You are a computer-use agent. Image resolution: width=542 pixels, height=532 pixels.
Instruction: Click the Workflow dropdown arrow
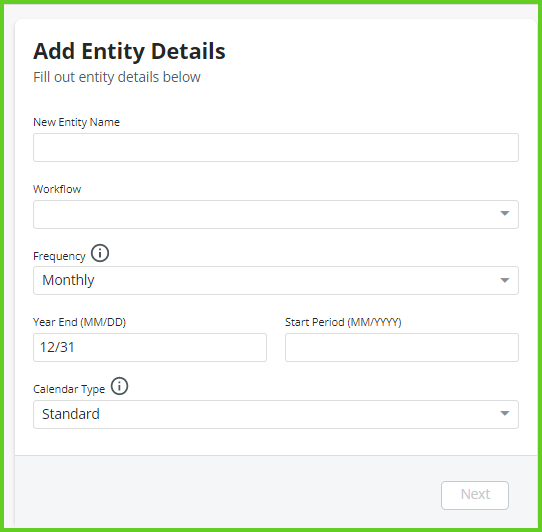tap(505, 214)
